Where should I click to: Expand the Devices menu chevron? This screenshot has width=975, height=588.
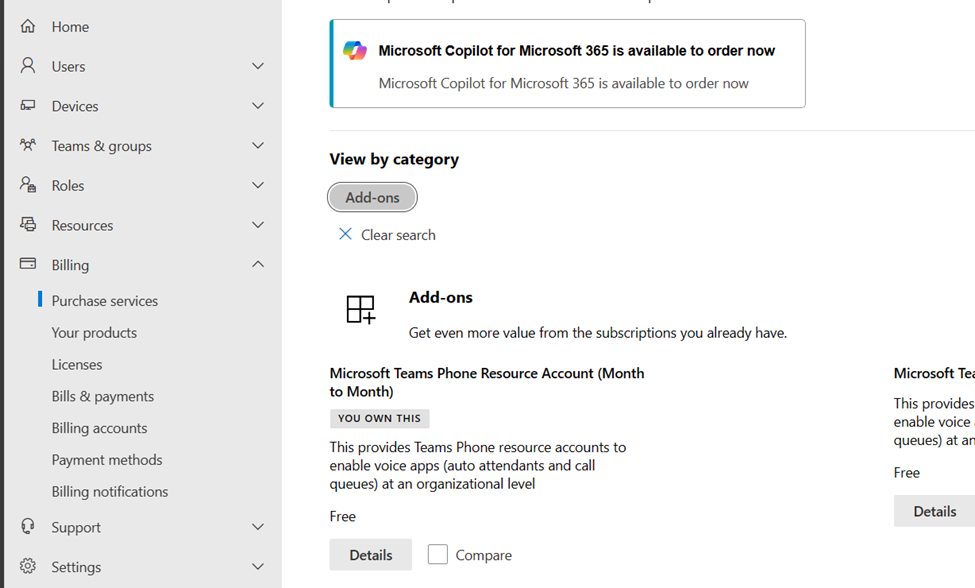[258, 106]
